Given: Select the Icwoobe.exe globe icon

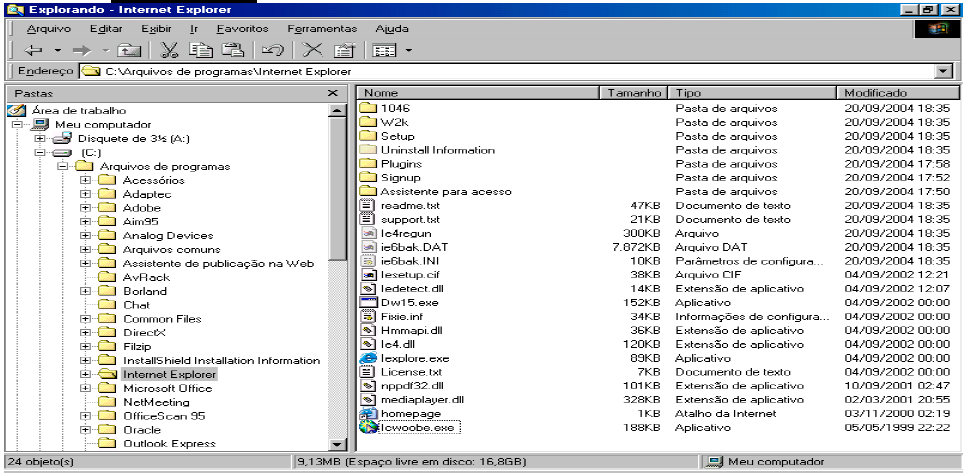Looking at the screenshot, I should pyautogui.click(x=368, y=427).
